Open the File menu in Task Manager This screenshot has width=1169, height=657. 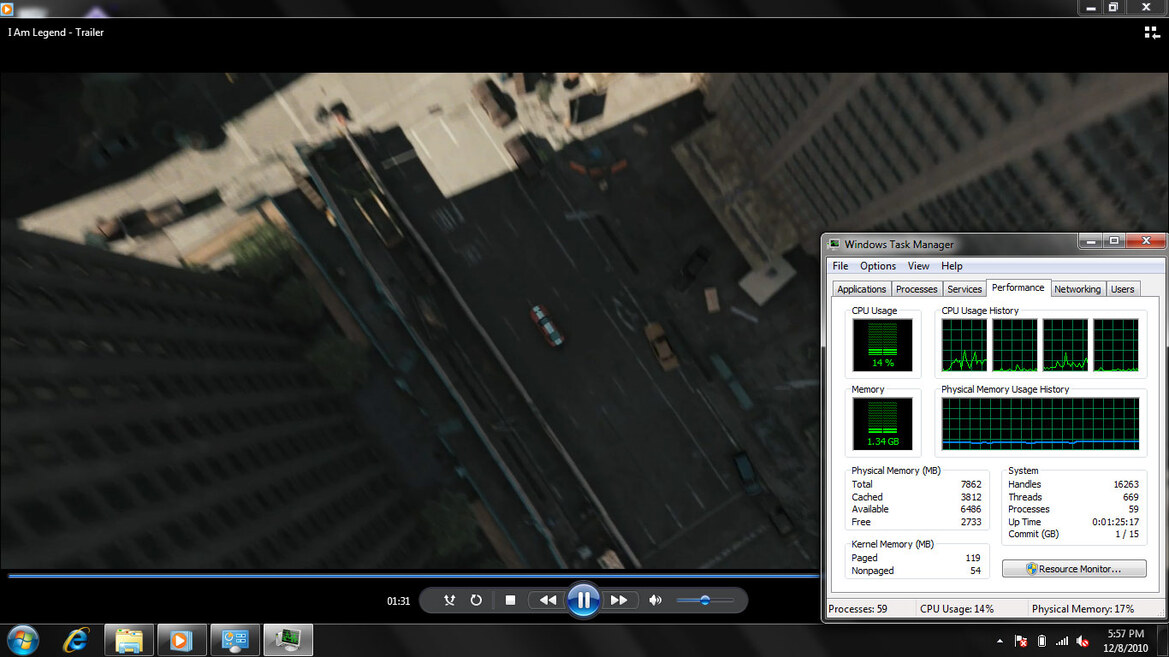[840, 266]
